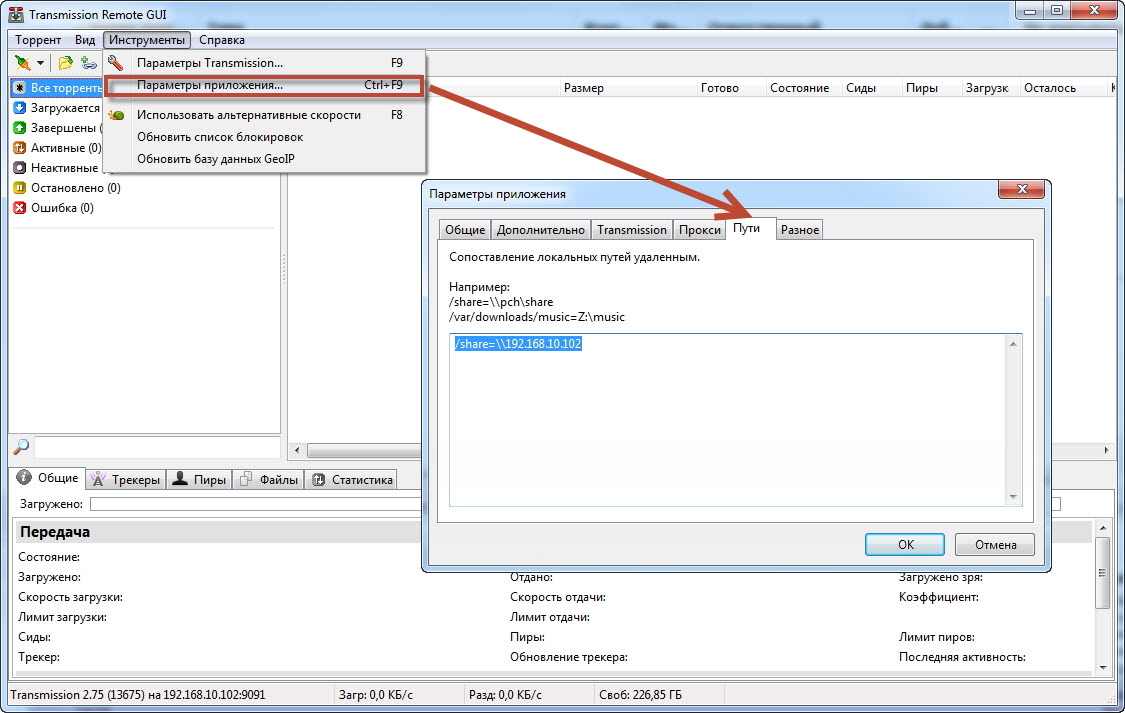Select the Неактивные filter icon
Viewport: 1125px width, 713px height.
coord(20,168)
